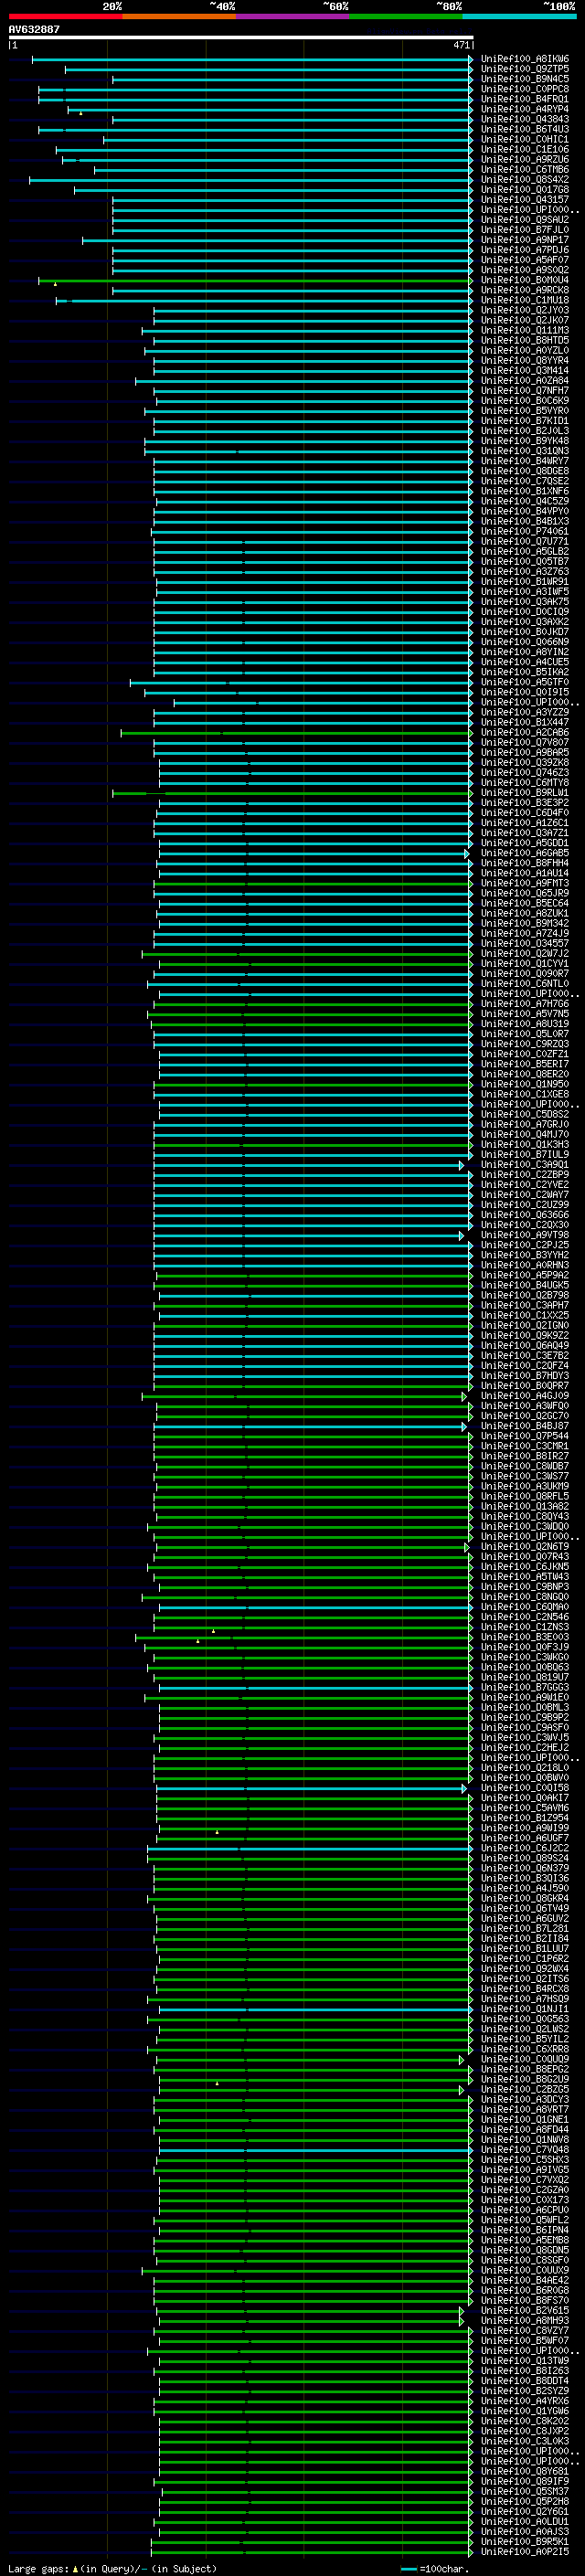Screen dimensions: 585x2576
Task: Select hit label UniRef100_A9NP17
Action: [525, 240]
